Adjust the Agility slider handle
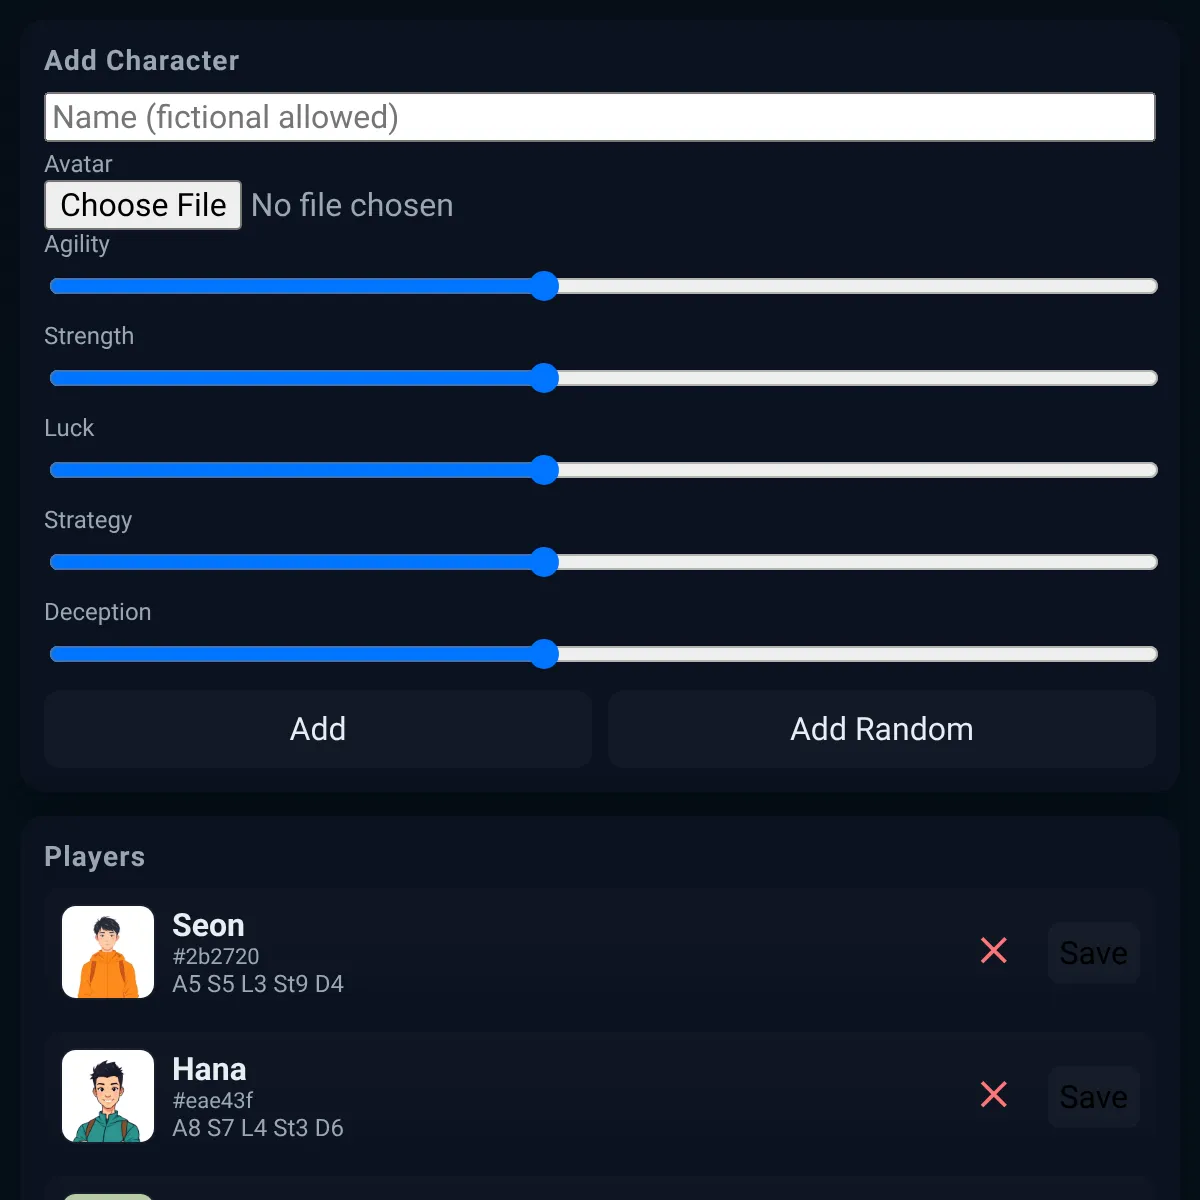The width and height of the screenshot is (1200, 1200). click(x=544, y=286)
